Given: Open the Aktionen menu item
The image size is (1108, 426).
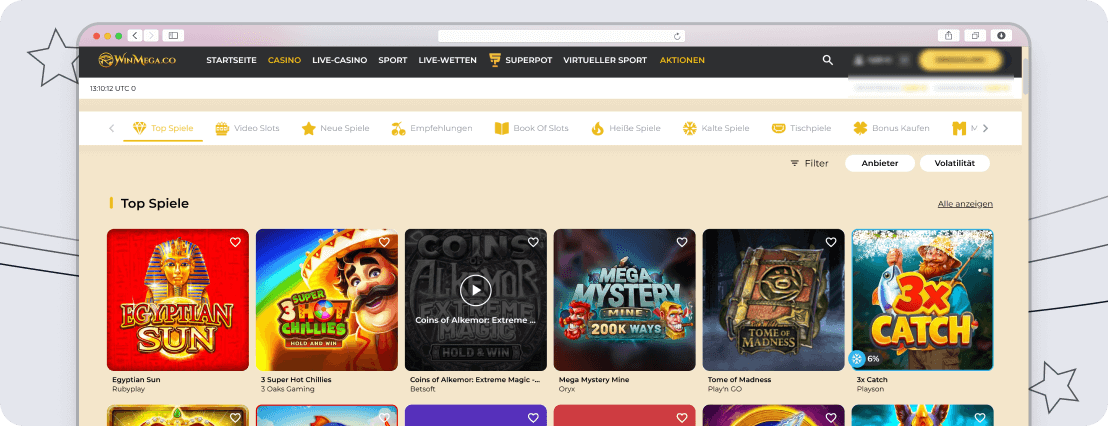Looking at the screenshot, I should coord(682,61).
